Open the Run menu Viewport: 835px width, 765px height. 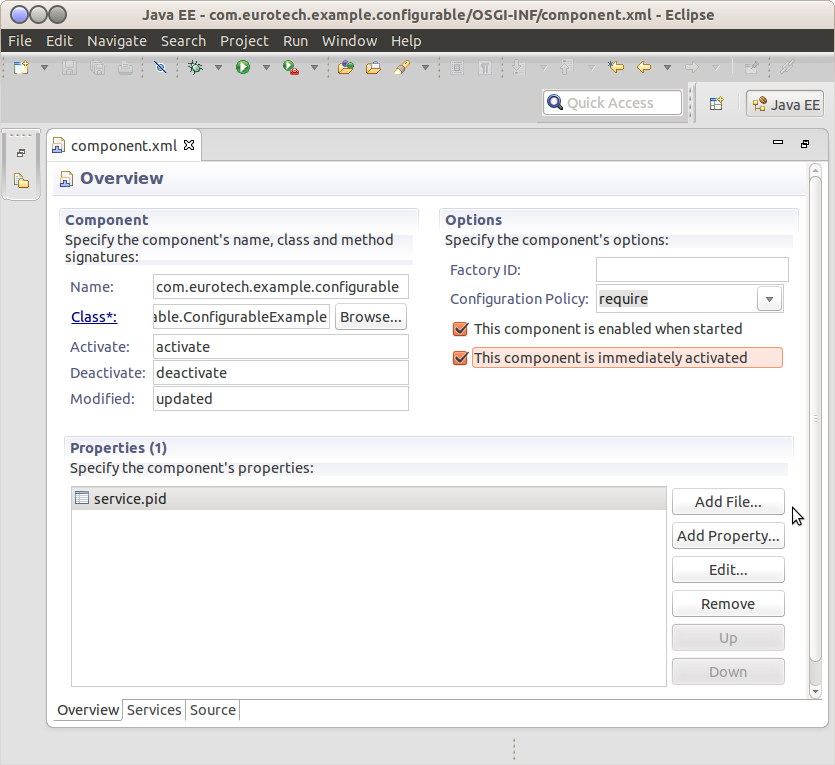pyautogui.click(x=296, y=41)
